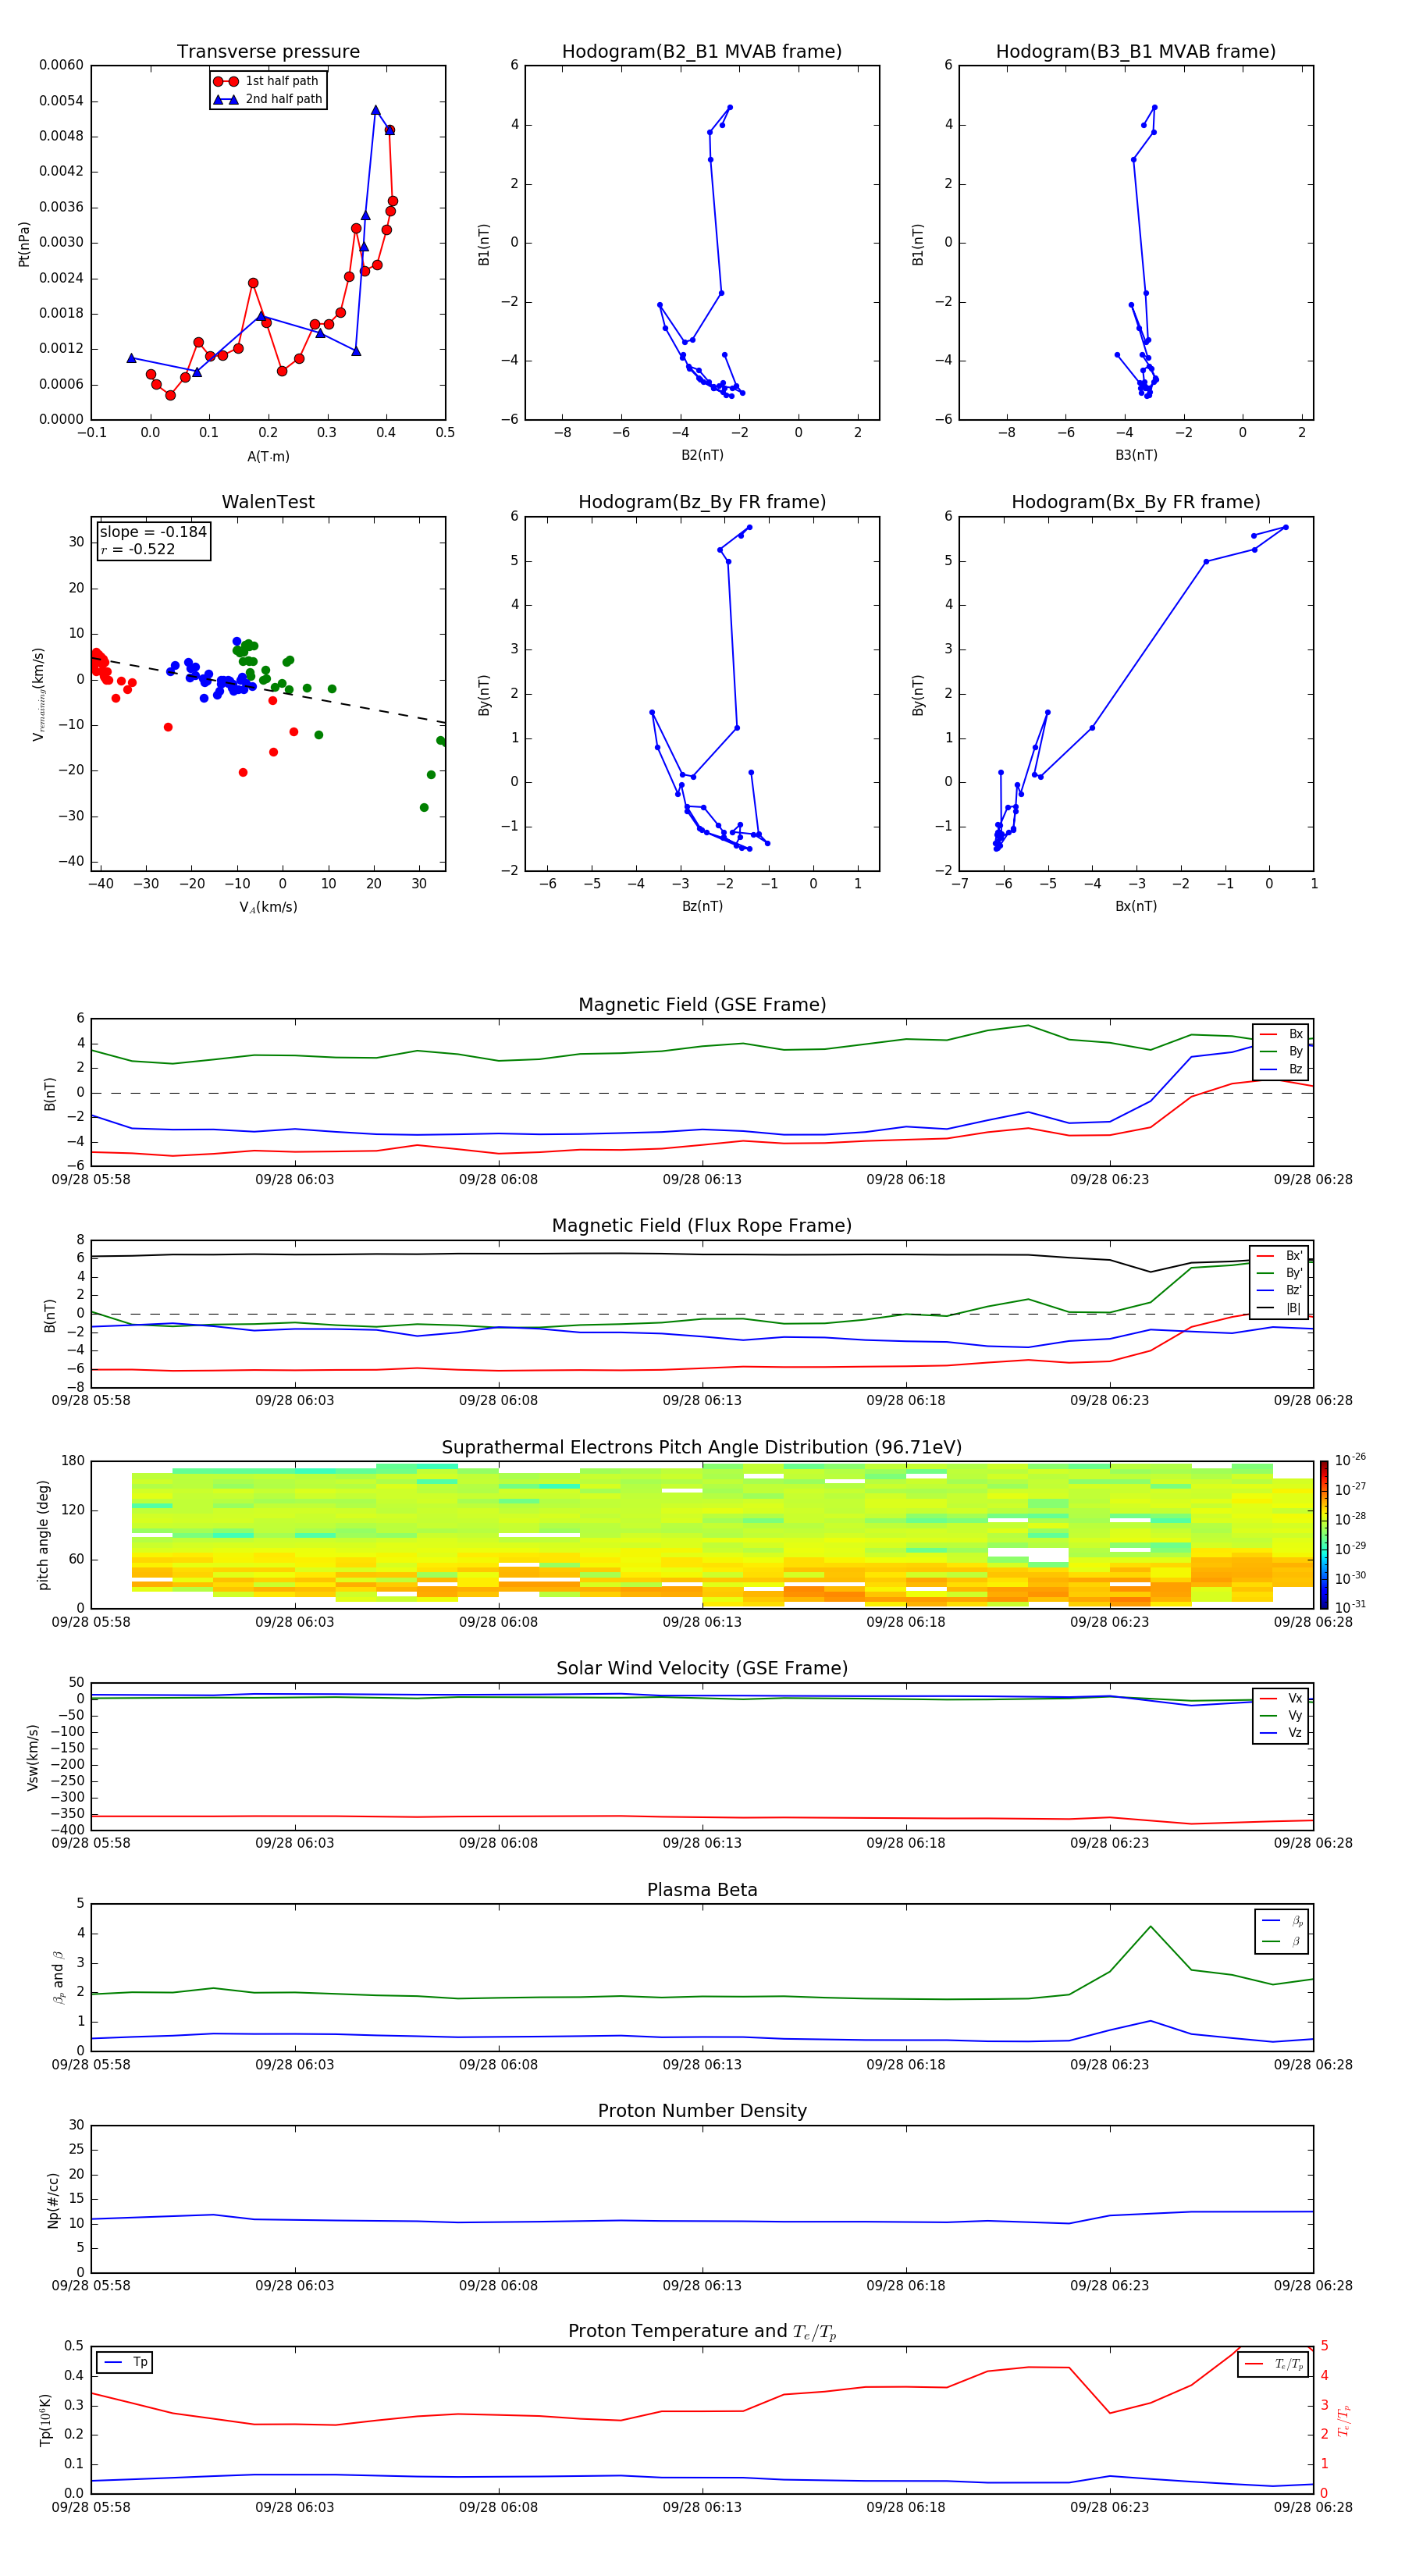Click the 'Vsw(km/s)' axis label
Image resolution: width=1405 pixels, height=2576 pixels.
33,1757
